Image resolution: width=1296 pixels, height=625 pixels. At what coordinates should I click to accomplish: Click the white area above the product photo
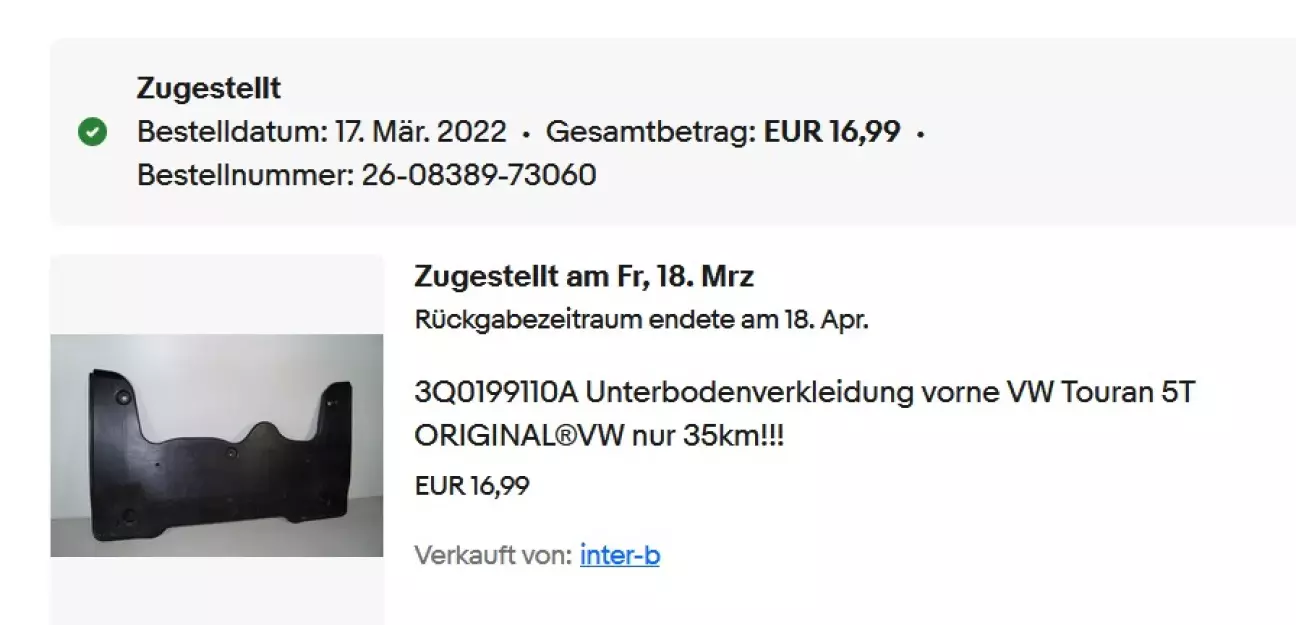pos(217,294)
